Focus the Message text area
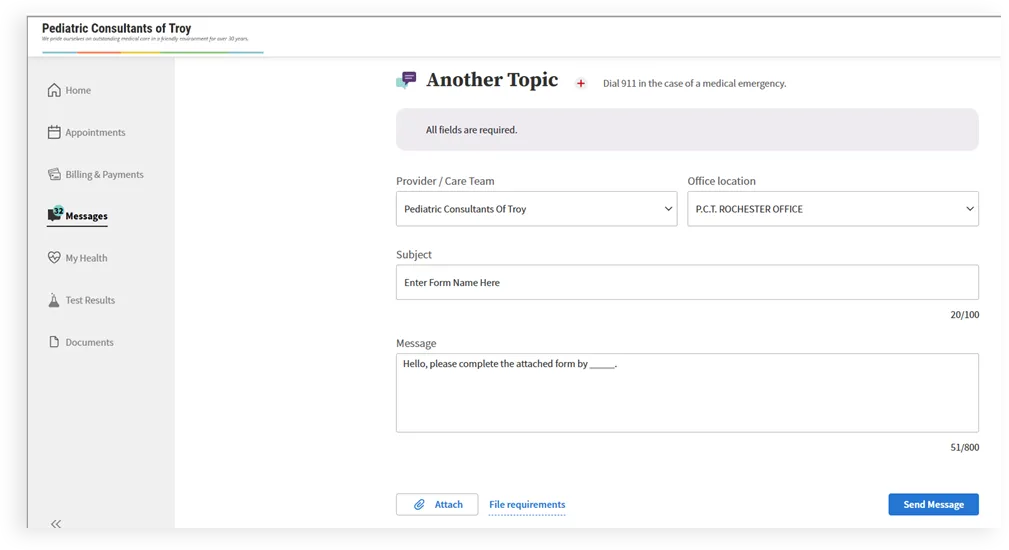 [687, 393]
